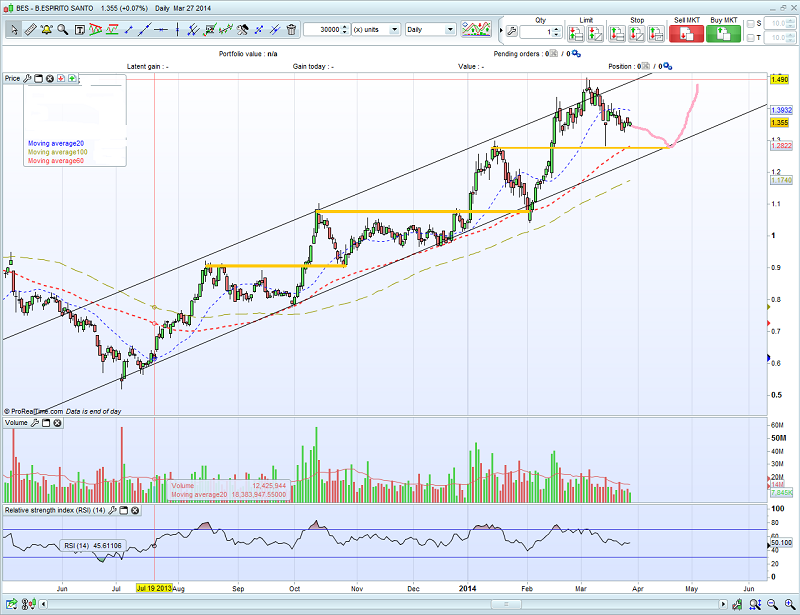Viewport: 800px width, 615px height.
Task: Click pending orders gear icon
Action: [576, 54]
